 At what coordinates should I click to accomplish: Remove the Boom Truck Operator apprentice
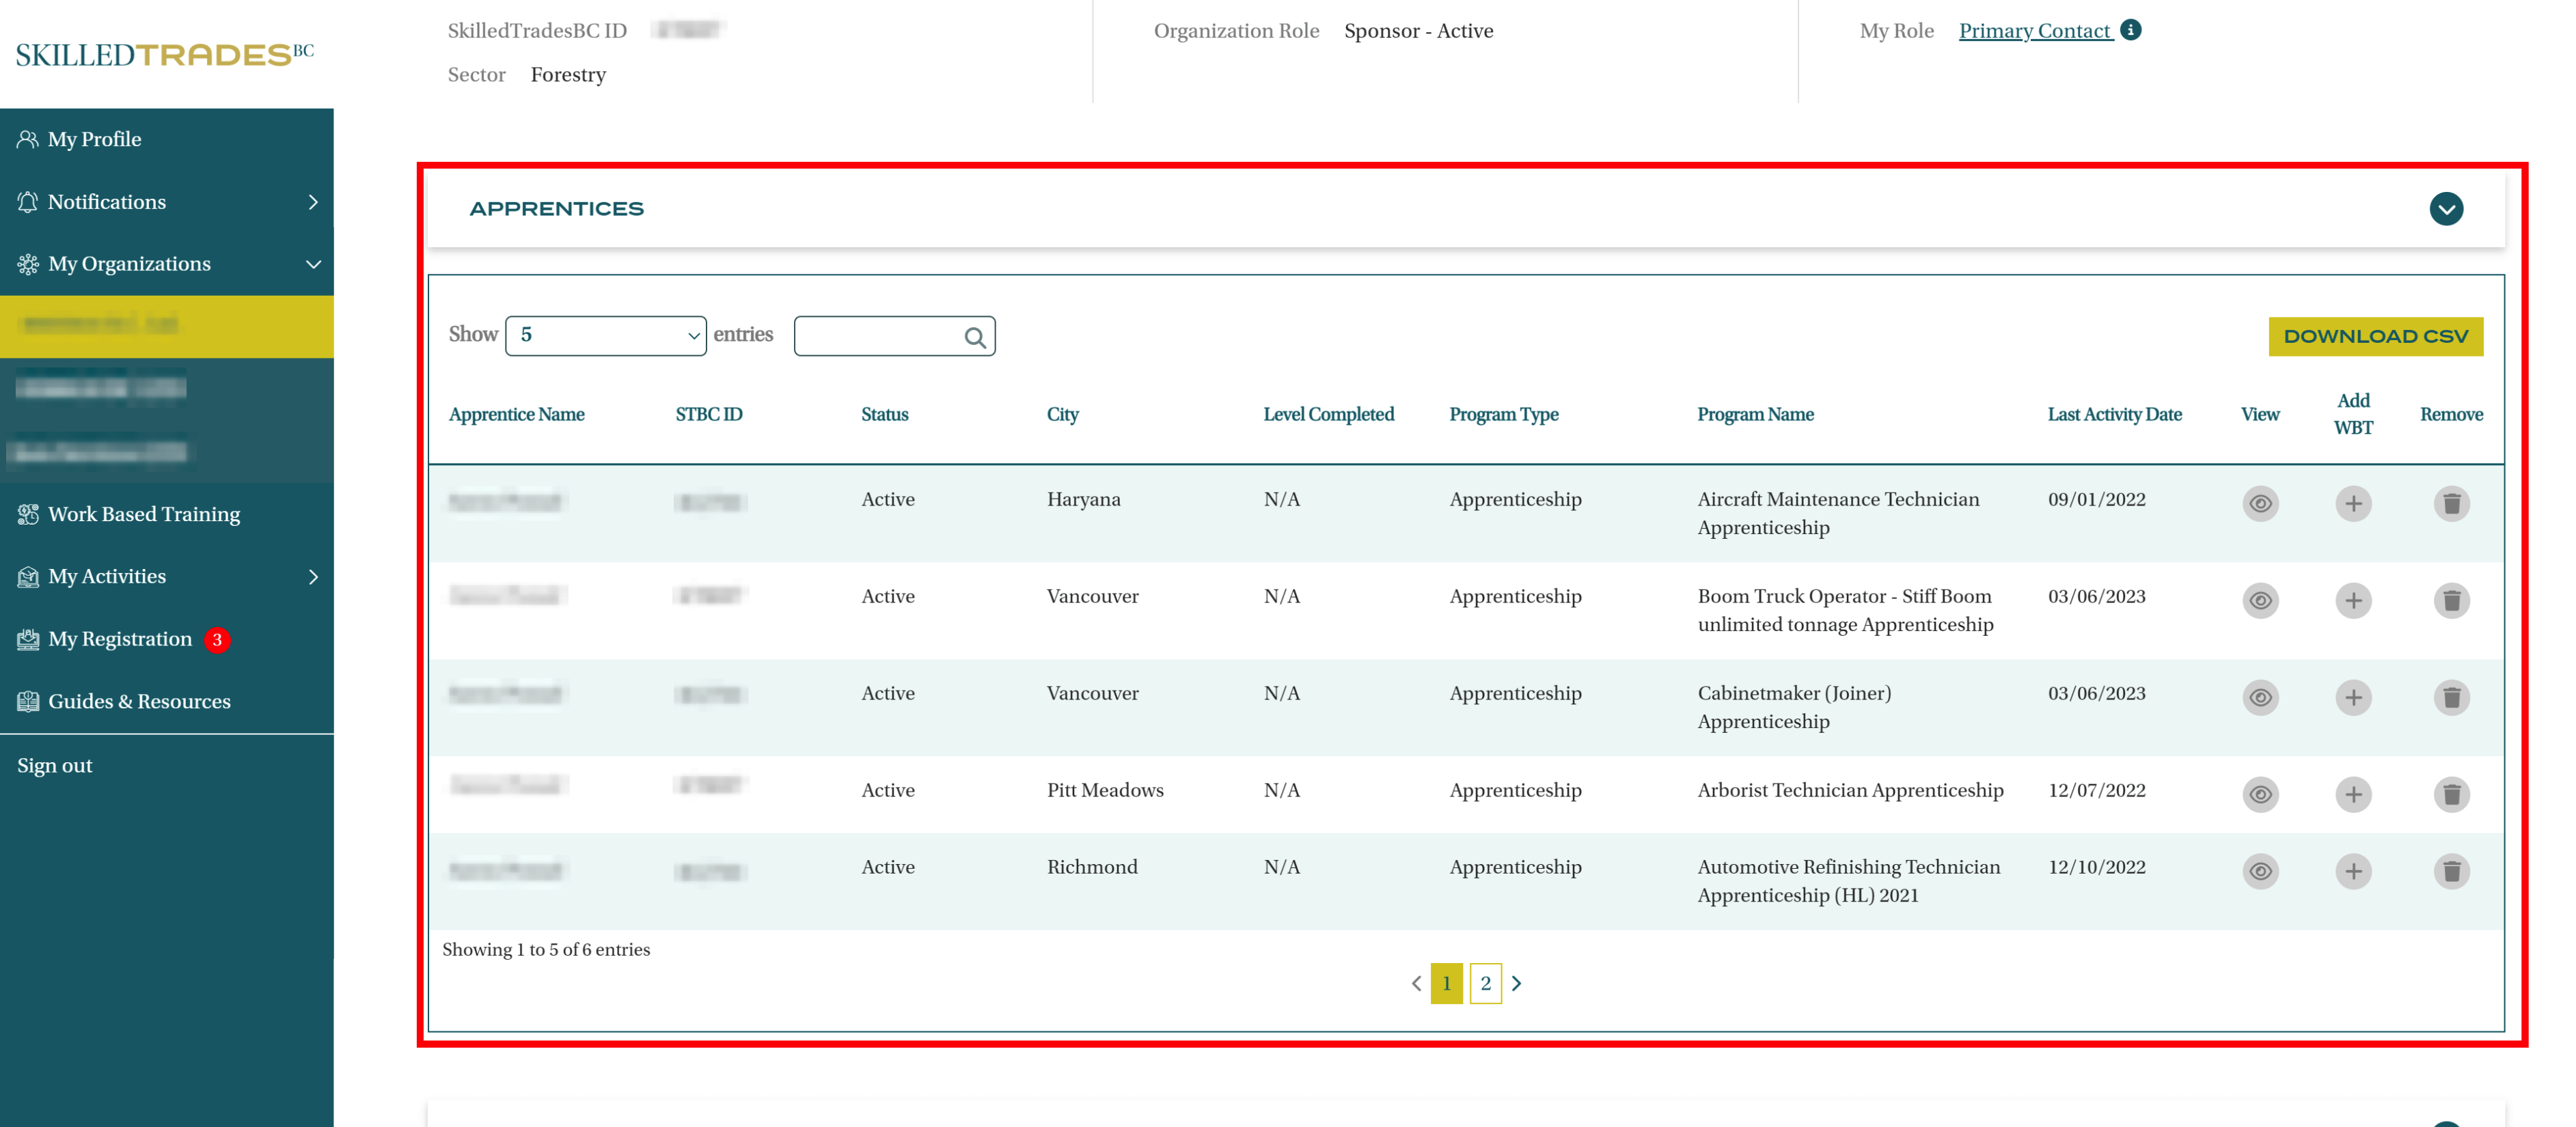coord(2451,600)
